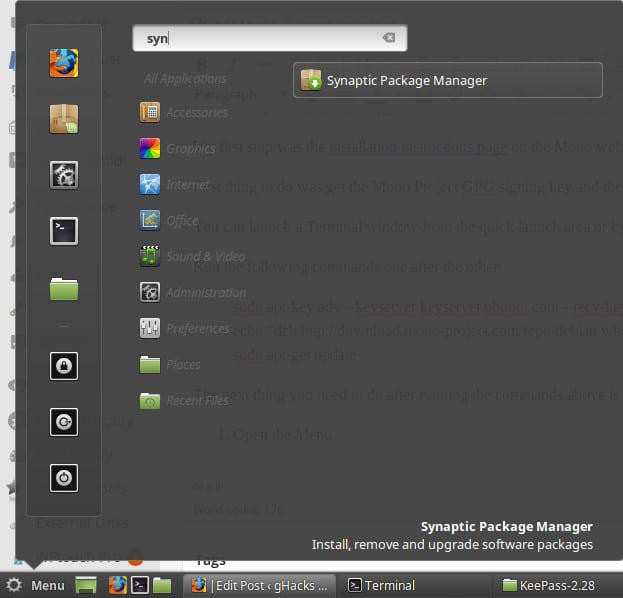Open the file manager folder favorite

[64, 289]
